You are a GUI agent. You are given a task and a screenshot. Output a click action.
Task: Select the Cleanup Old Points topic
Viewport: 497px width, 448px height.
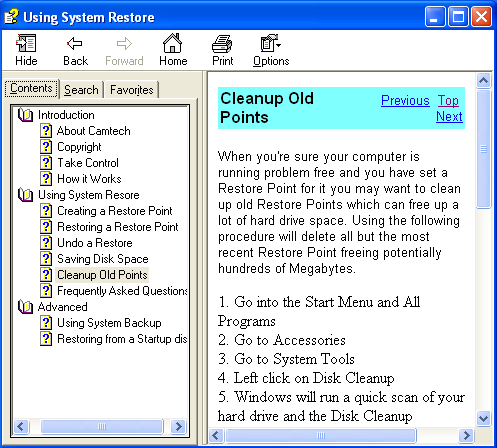(102, 275)
